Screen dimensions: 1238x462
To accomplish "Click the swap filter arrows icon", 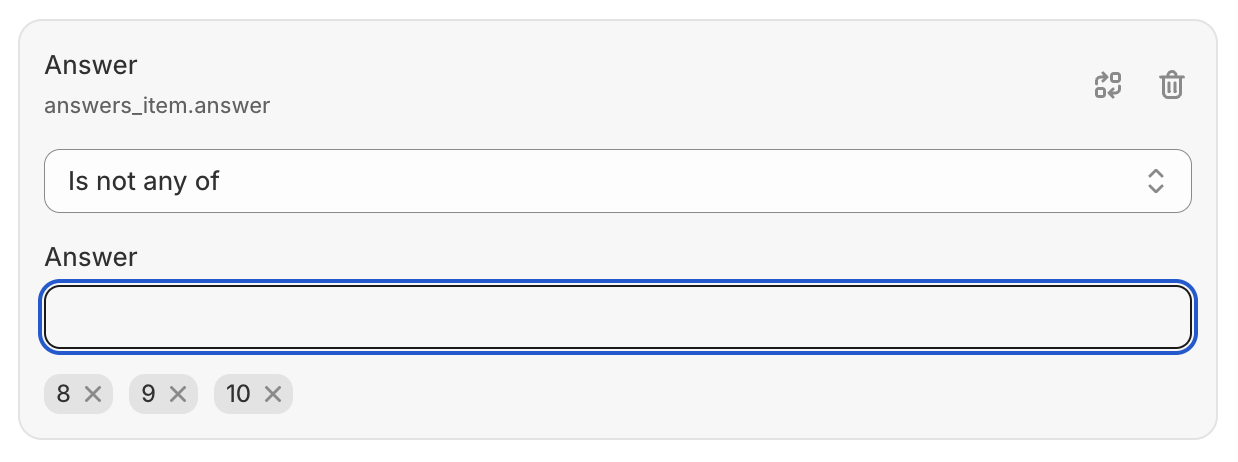I will tap(1108, 85).
